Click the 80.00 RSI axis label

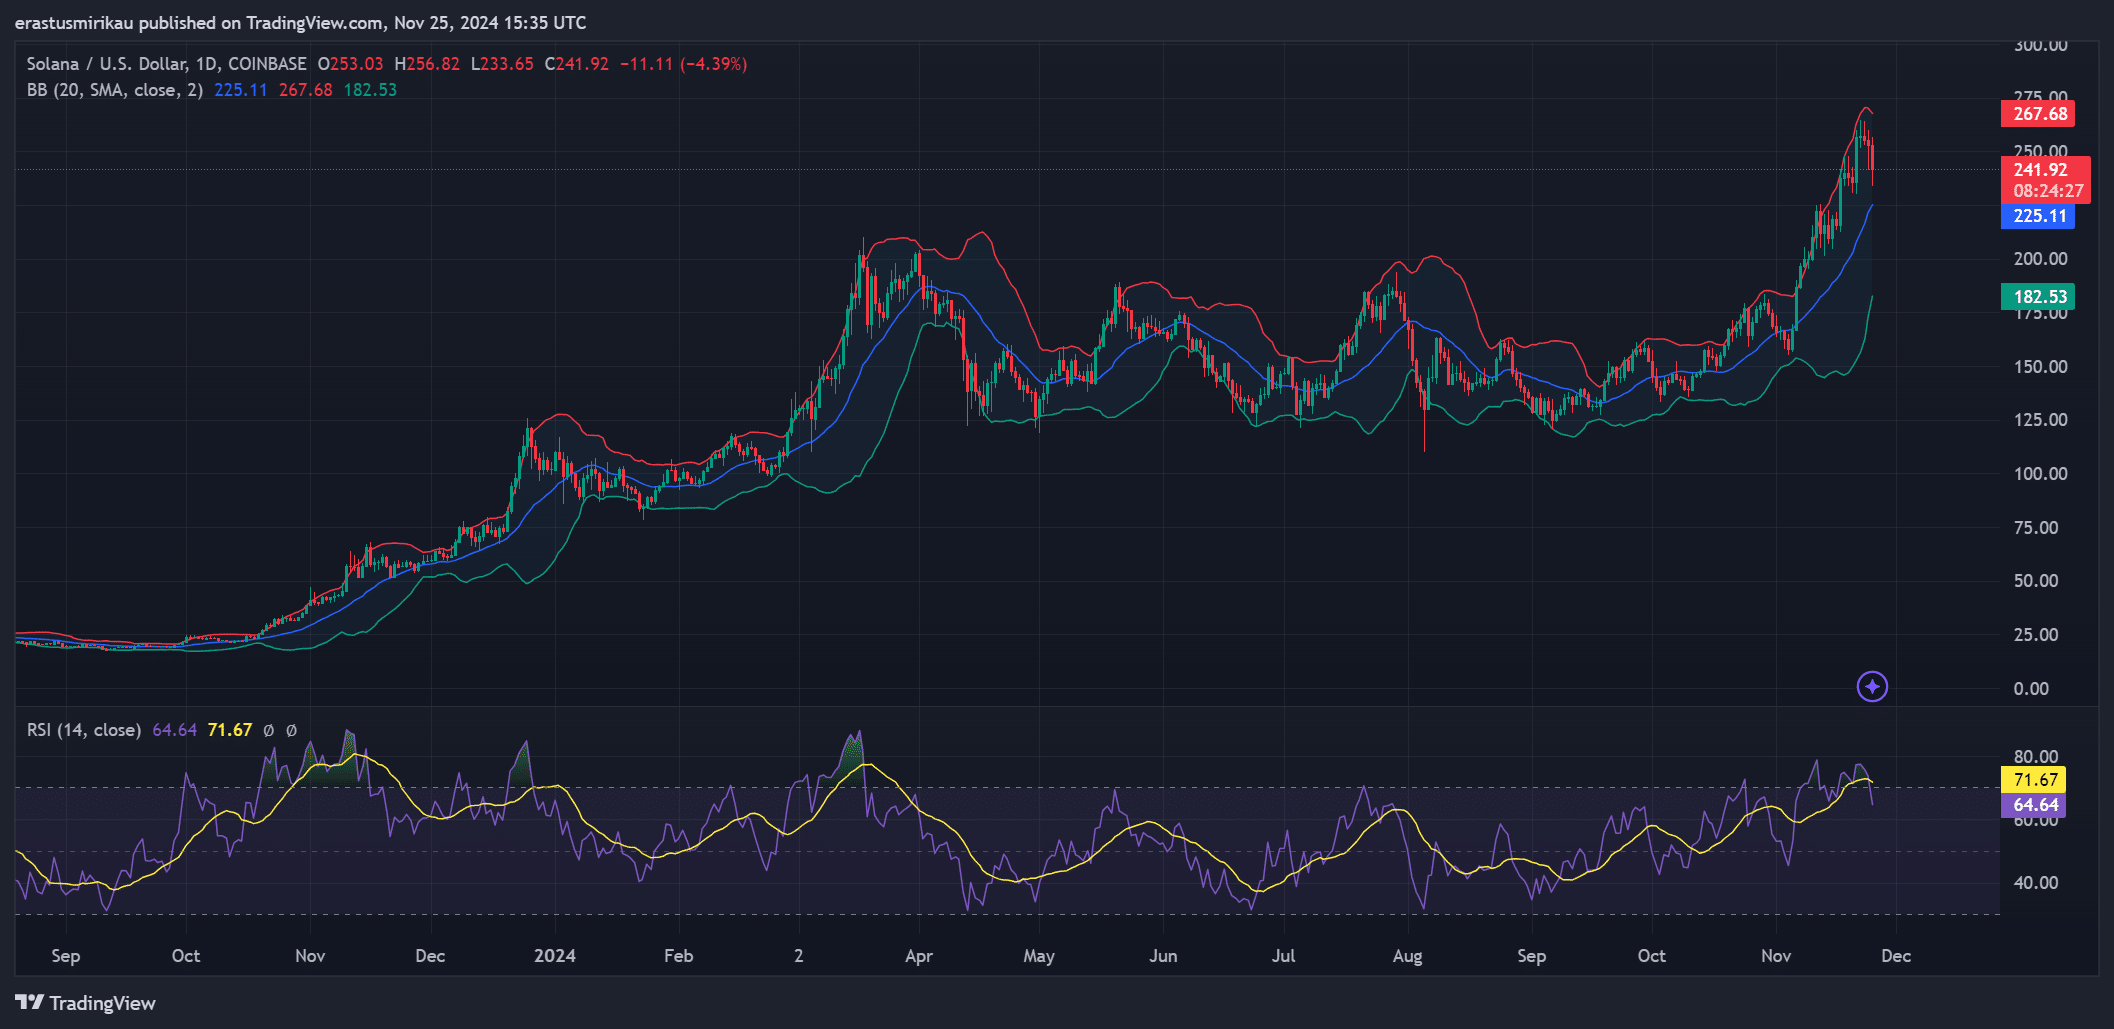[x=2036, y=757]
